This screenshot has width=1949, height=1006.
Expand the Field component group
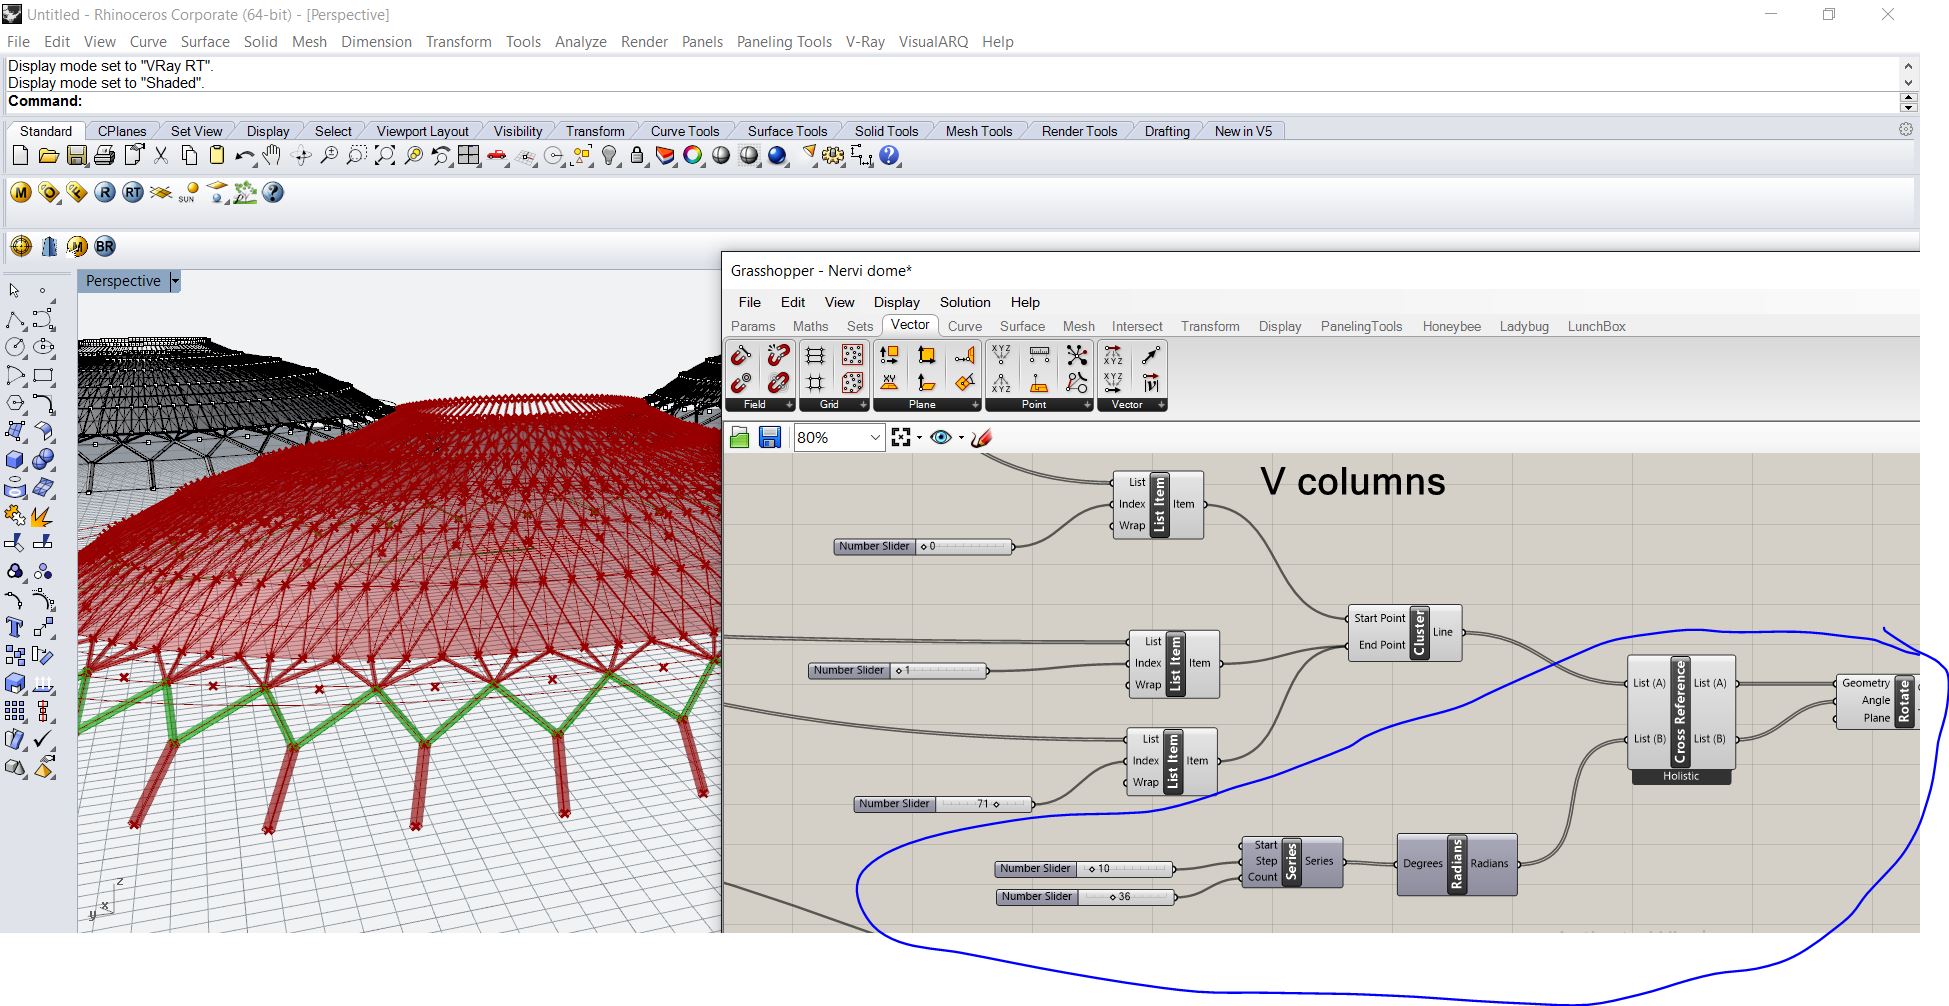click(789, 405)
